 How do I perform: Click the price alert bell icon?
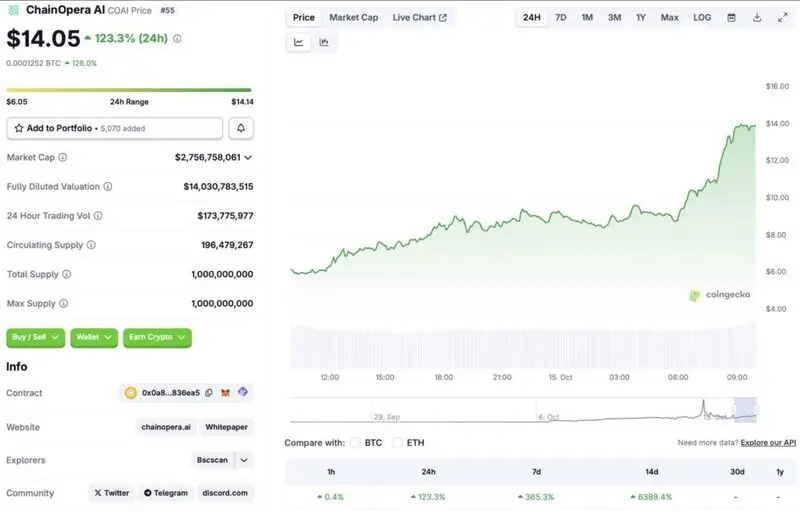coord(241,128)
